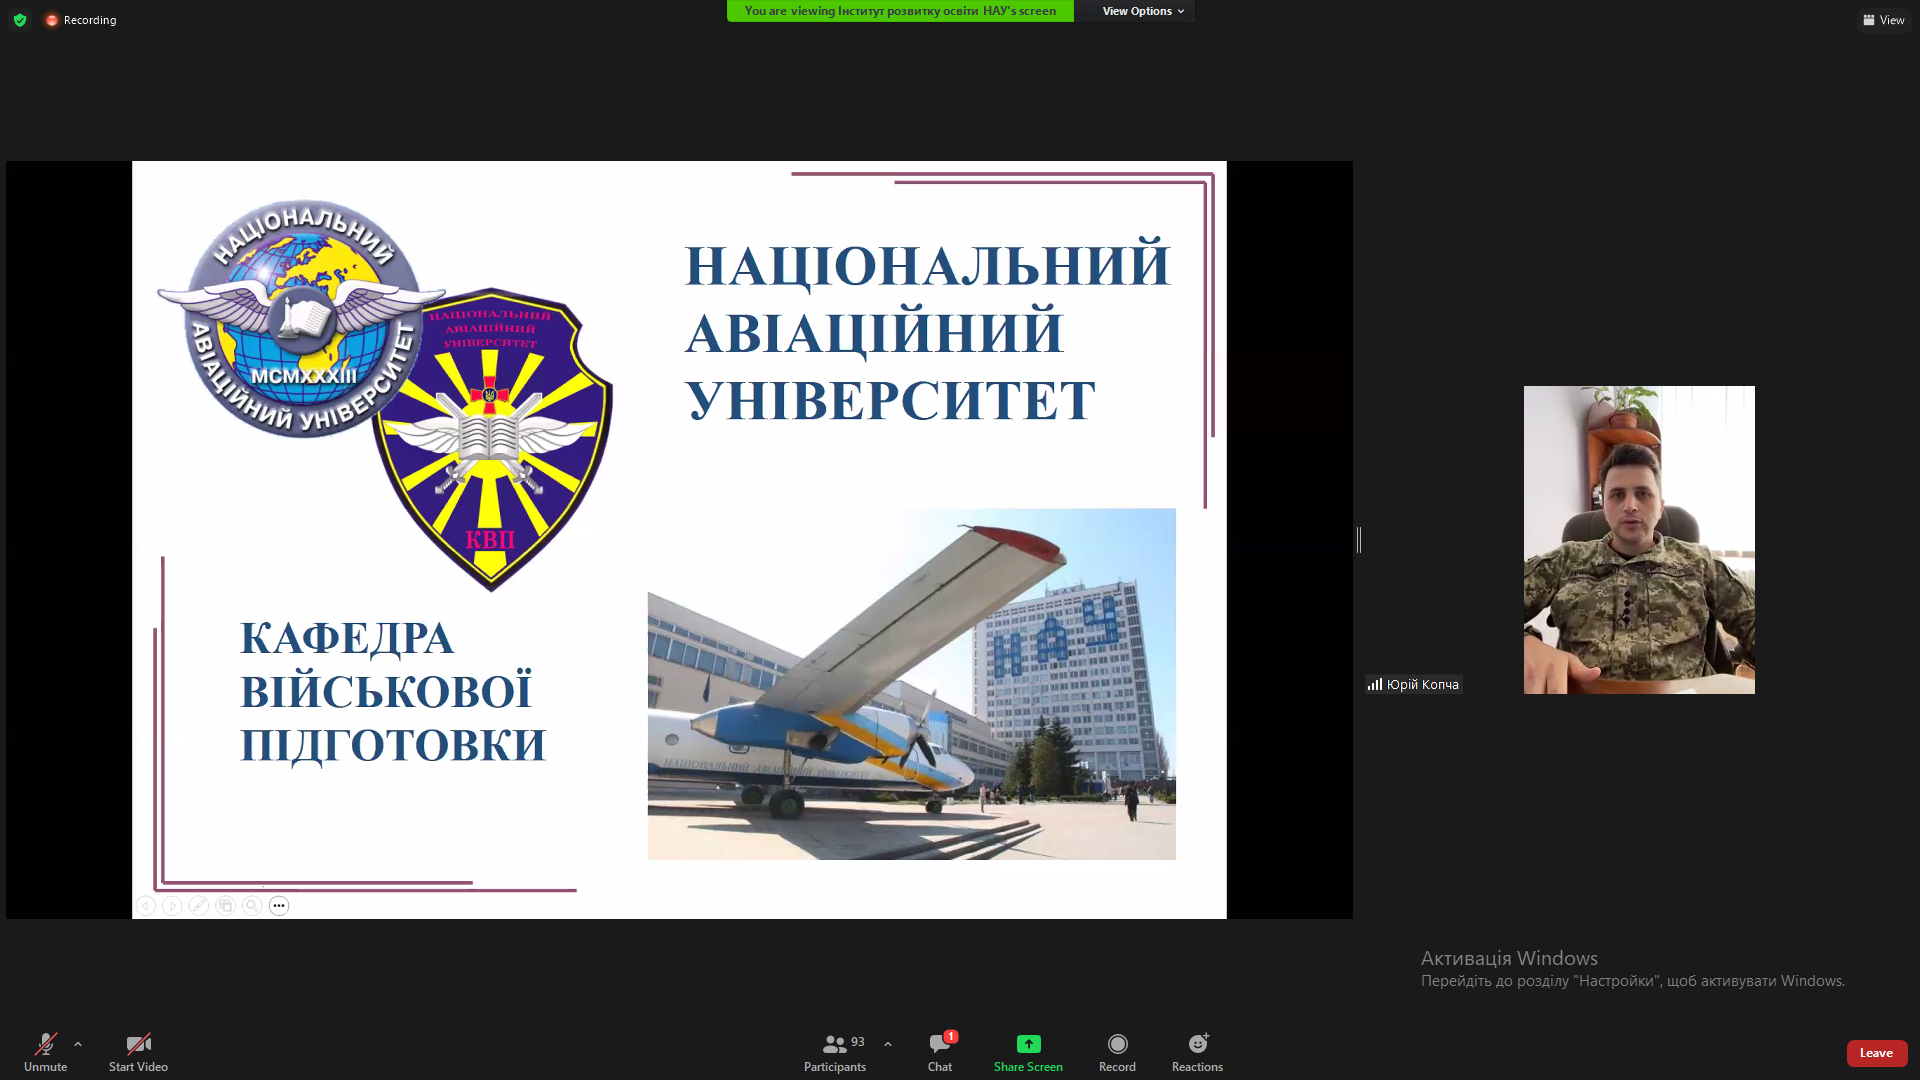
Task: Leave the meeting
Action: click(1876, 1053)
